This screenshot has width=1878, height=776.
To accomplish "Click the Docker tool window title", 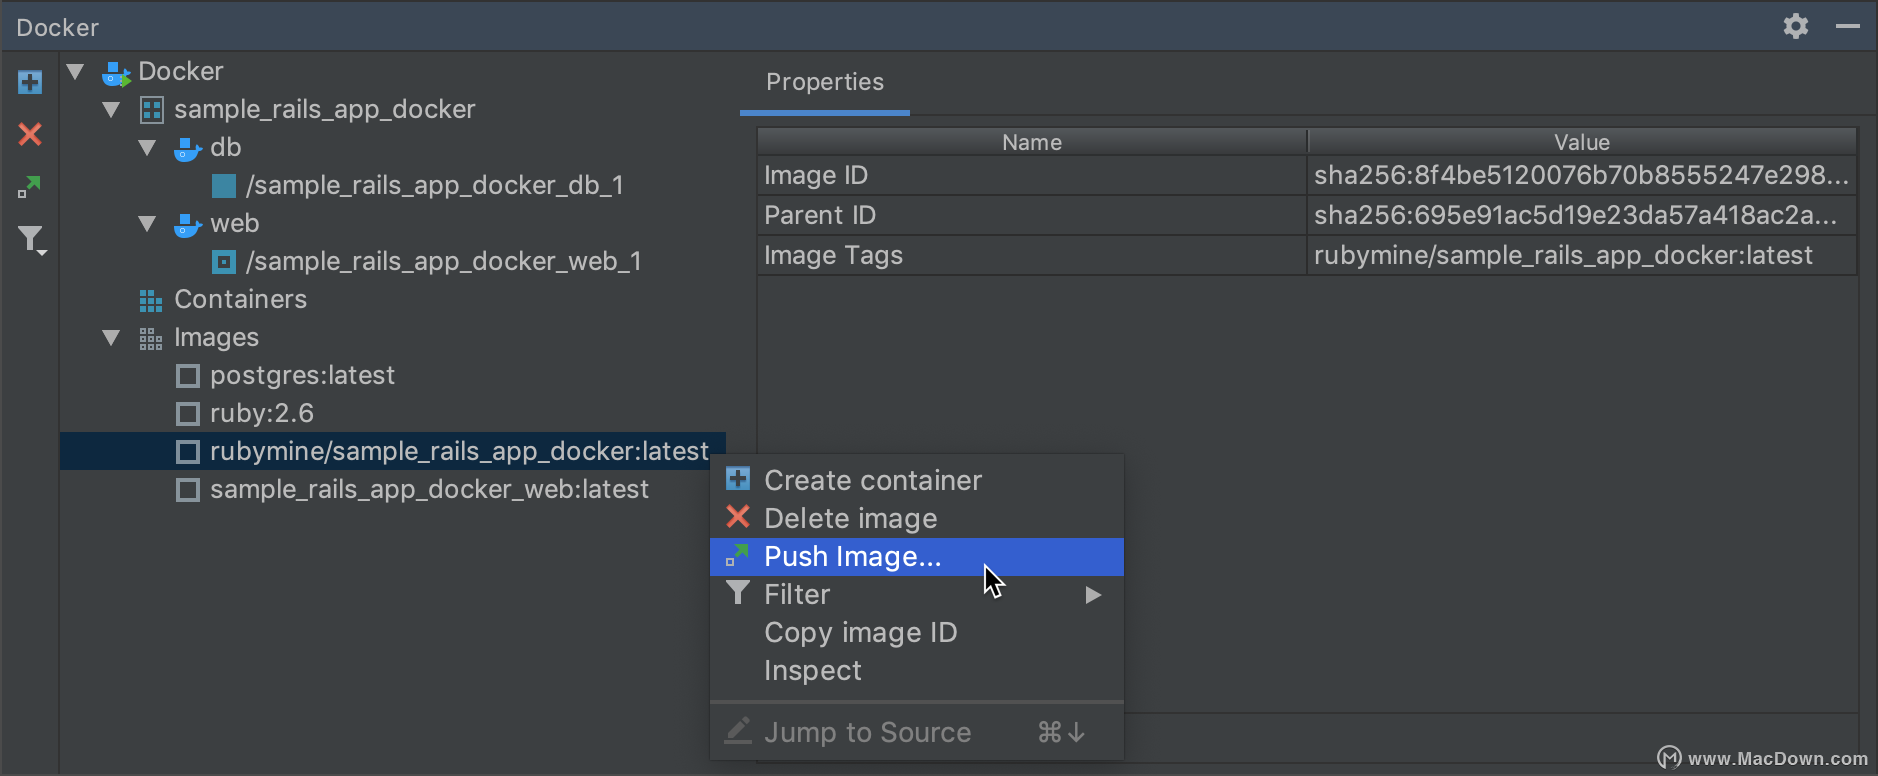I will (58, 27).
